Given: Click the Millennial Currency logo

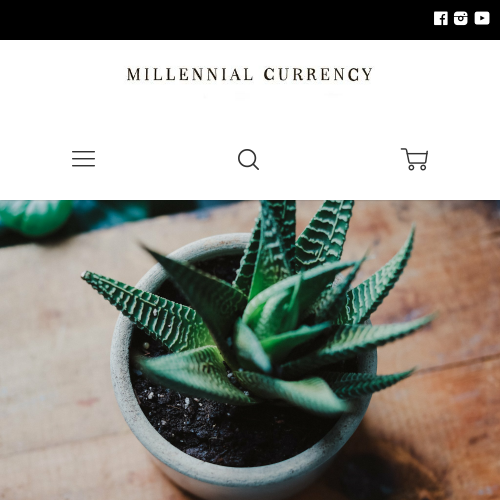Looking at the screenshot, I should pyautogui.click(x=249, y=74).
